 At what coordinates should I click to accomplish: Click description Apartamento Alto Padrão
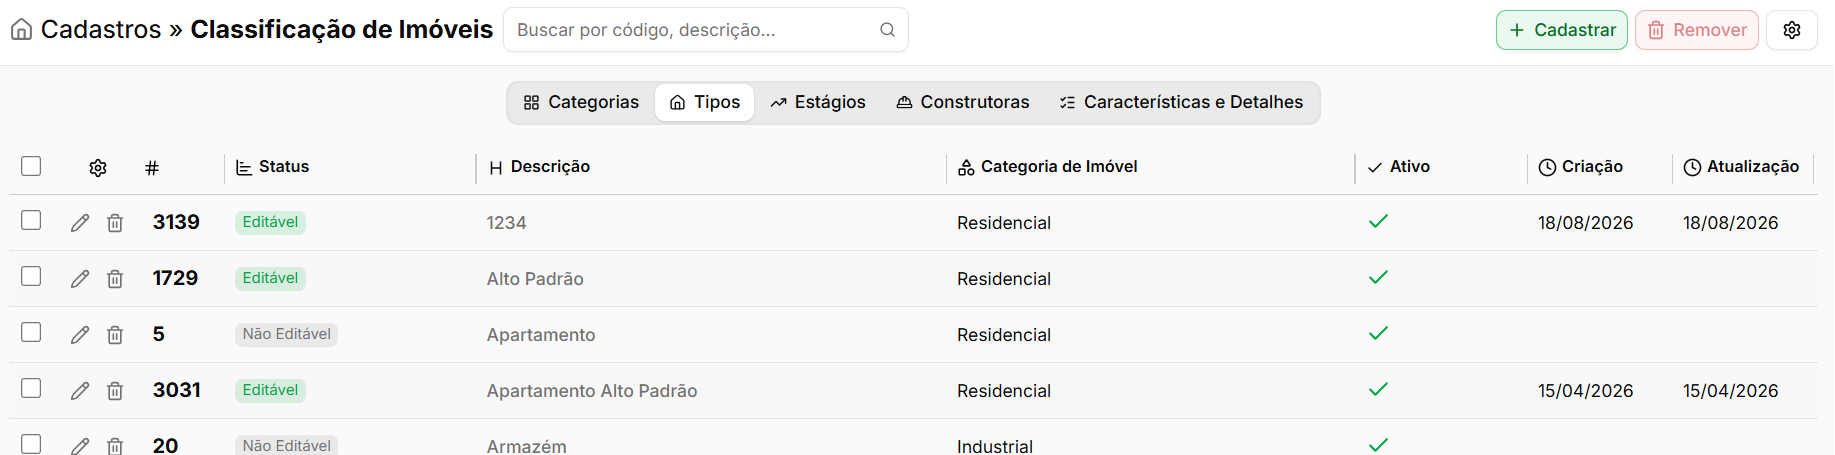[x=592, y=391]
